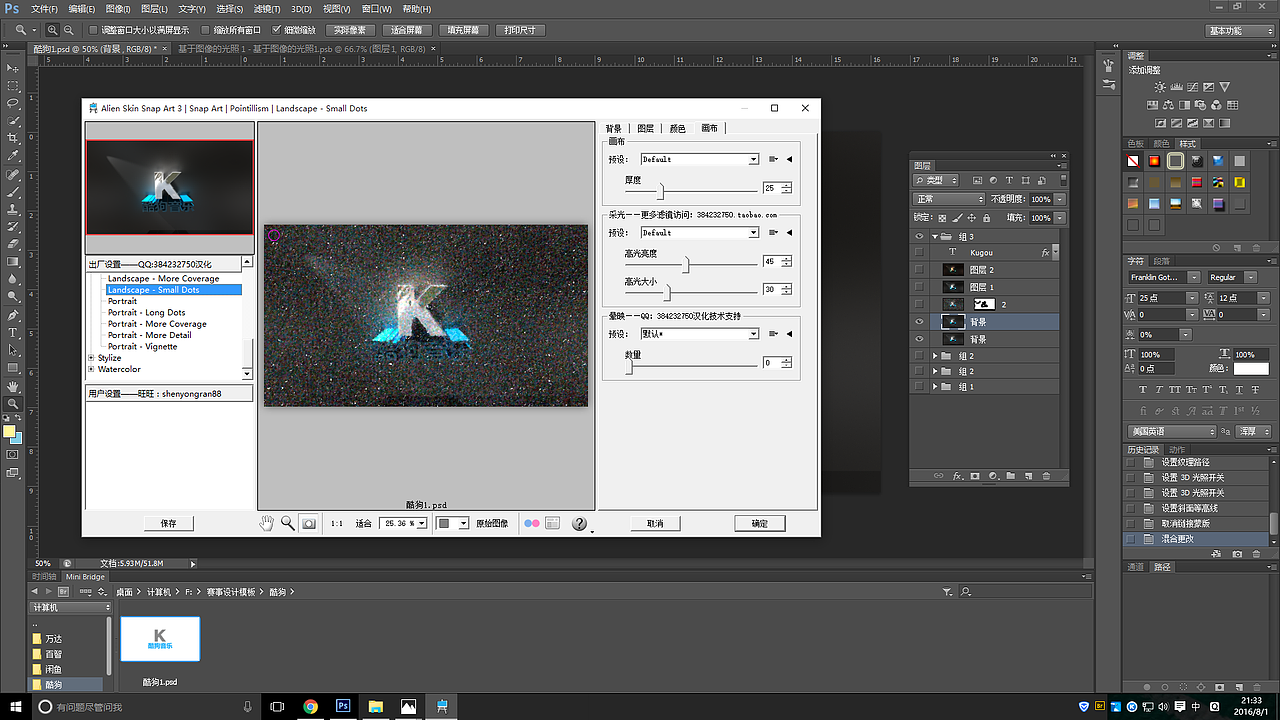Image resolution: width=1280 pixels, height=720 pixels.
Task: Expand the Stylize tree node
Action: coord(91,358)
